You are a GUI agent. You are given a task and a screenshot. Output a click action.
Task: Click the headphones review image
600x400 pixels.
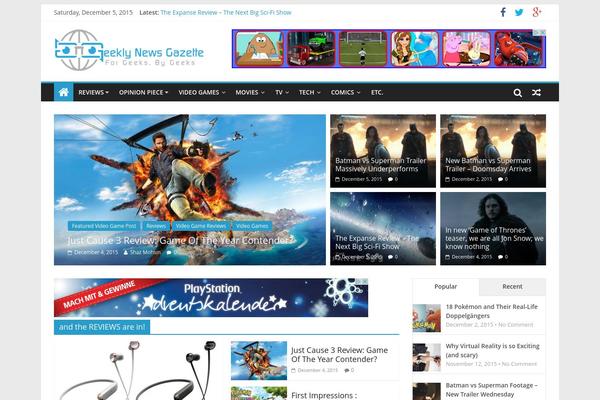tap(139, 370)
